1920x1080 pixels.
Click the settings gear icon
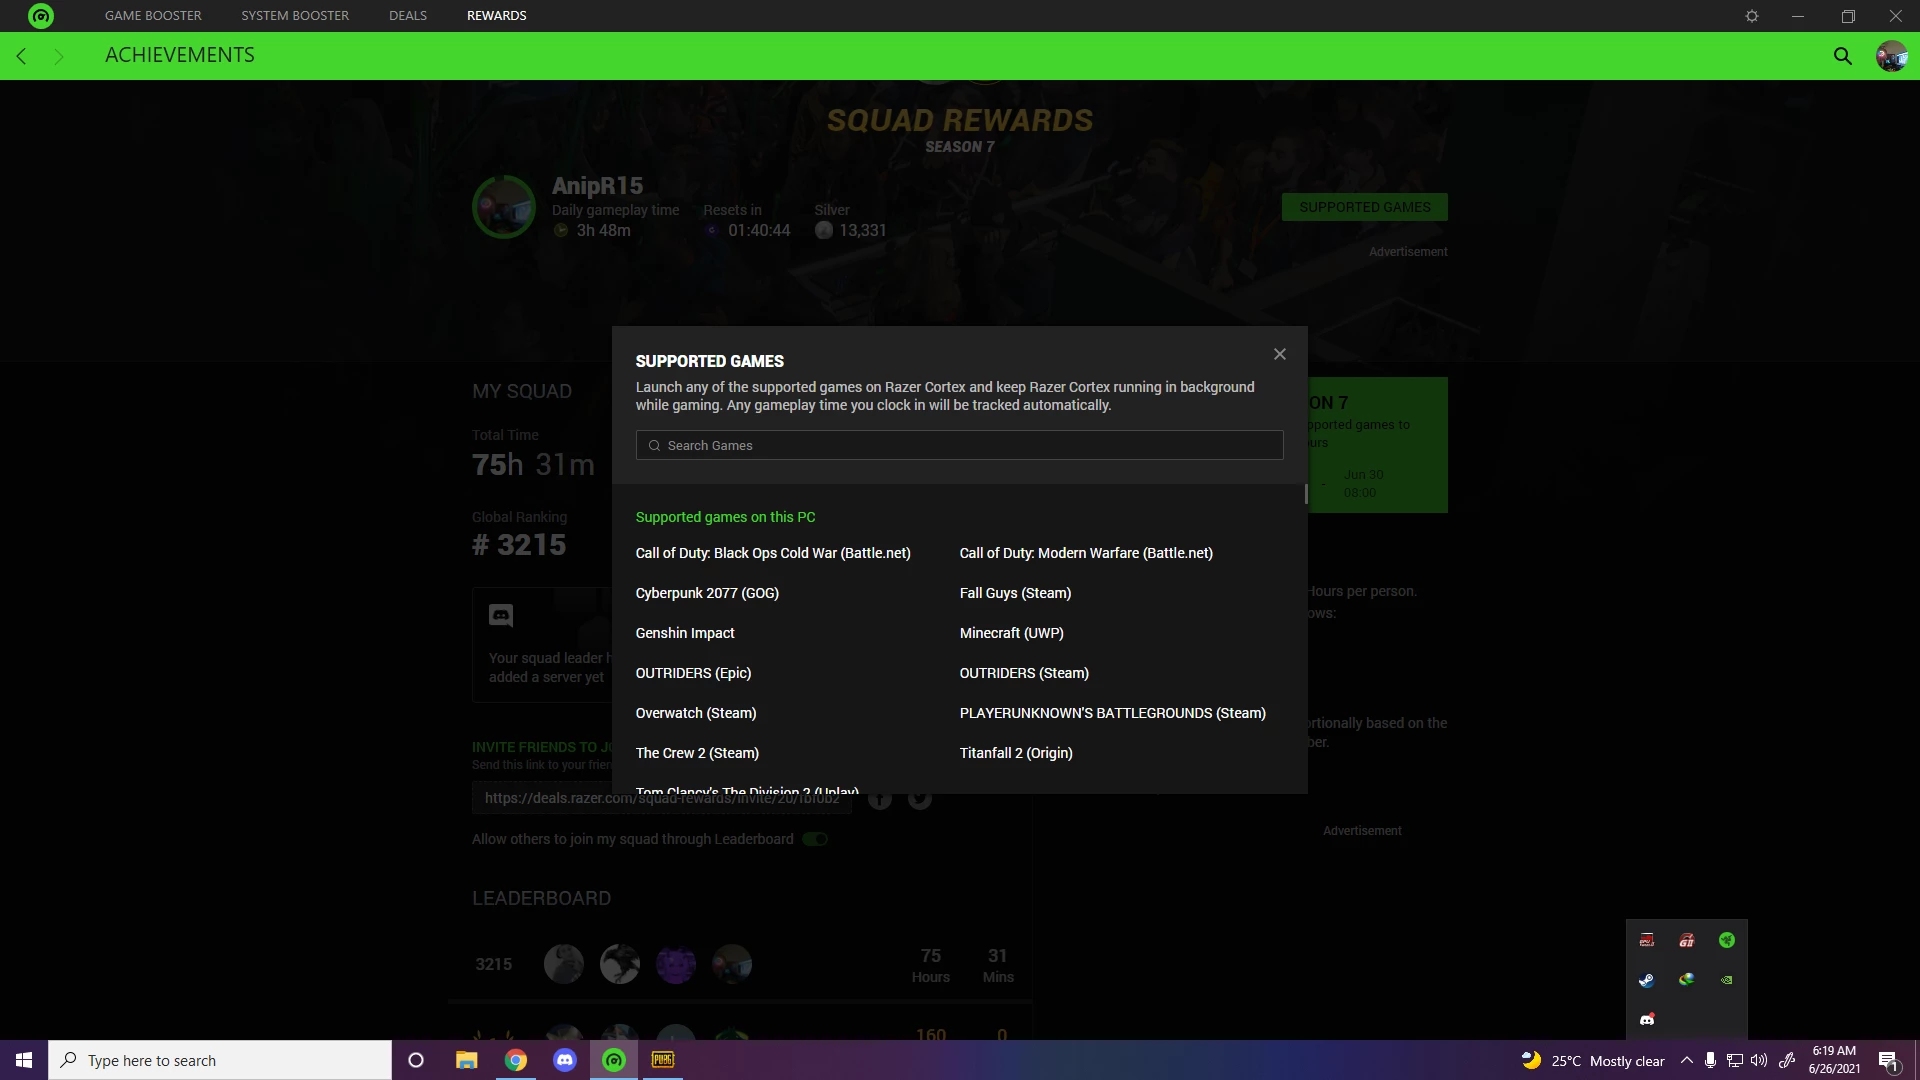coord(1752,16)
